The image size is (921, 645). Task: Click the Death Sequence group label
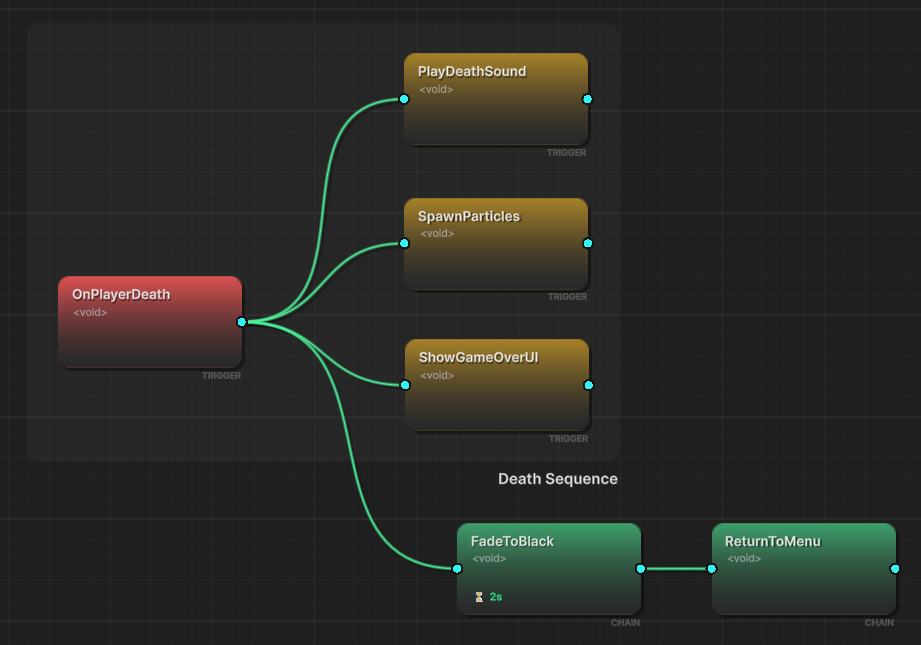(558, 479)
